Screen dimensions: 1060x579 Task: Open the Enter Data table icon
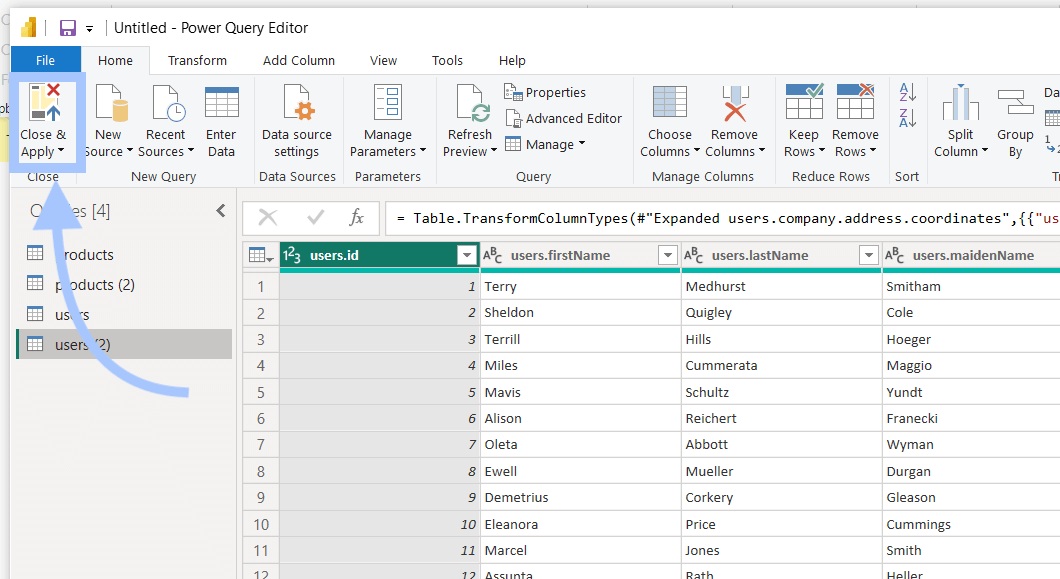[x=222, y=103]
